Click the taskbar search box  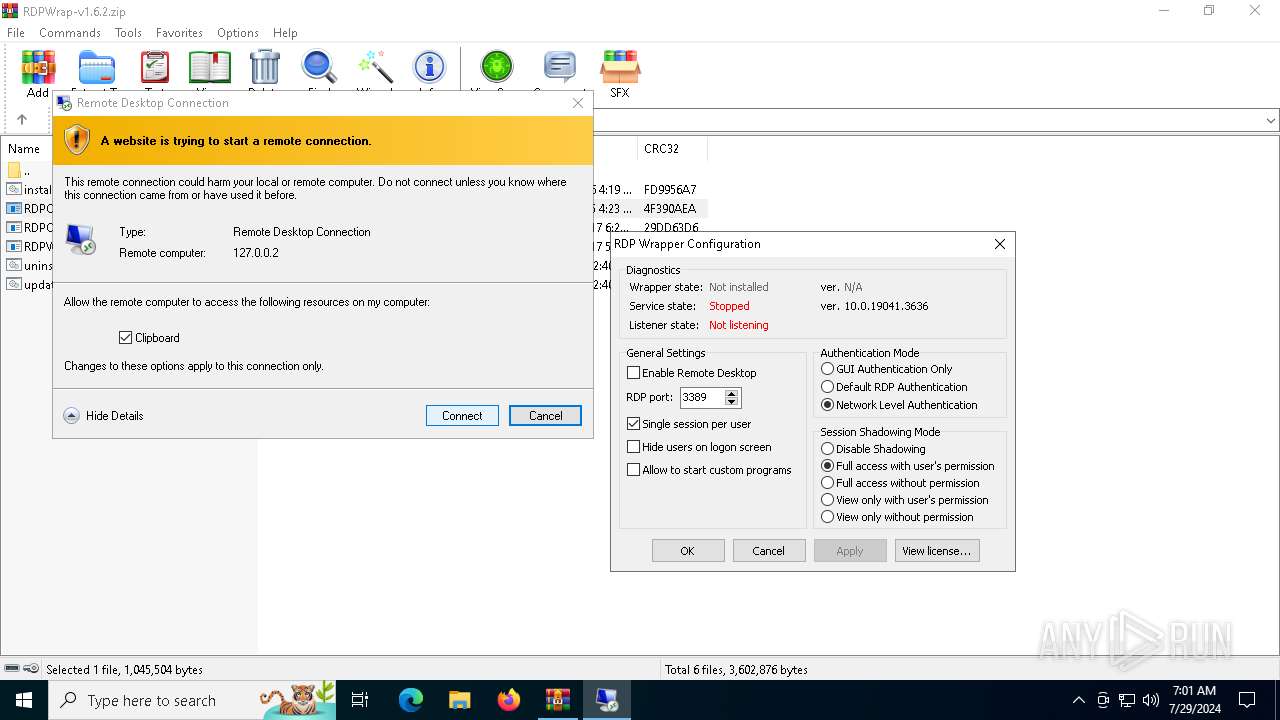pyautogui.click(x=192, y=700)
